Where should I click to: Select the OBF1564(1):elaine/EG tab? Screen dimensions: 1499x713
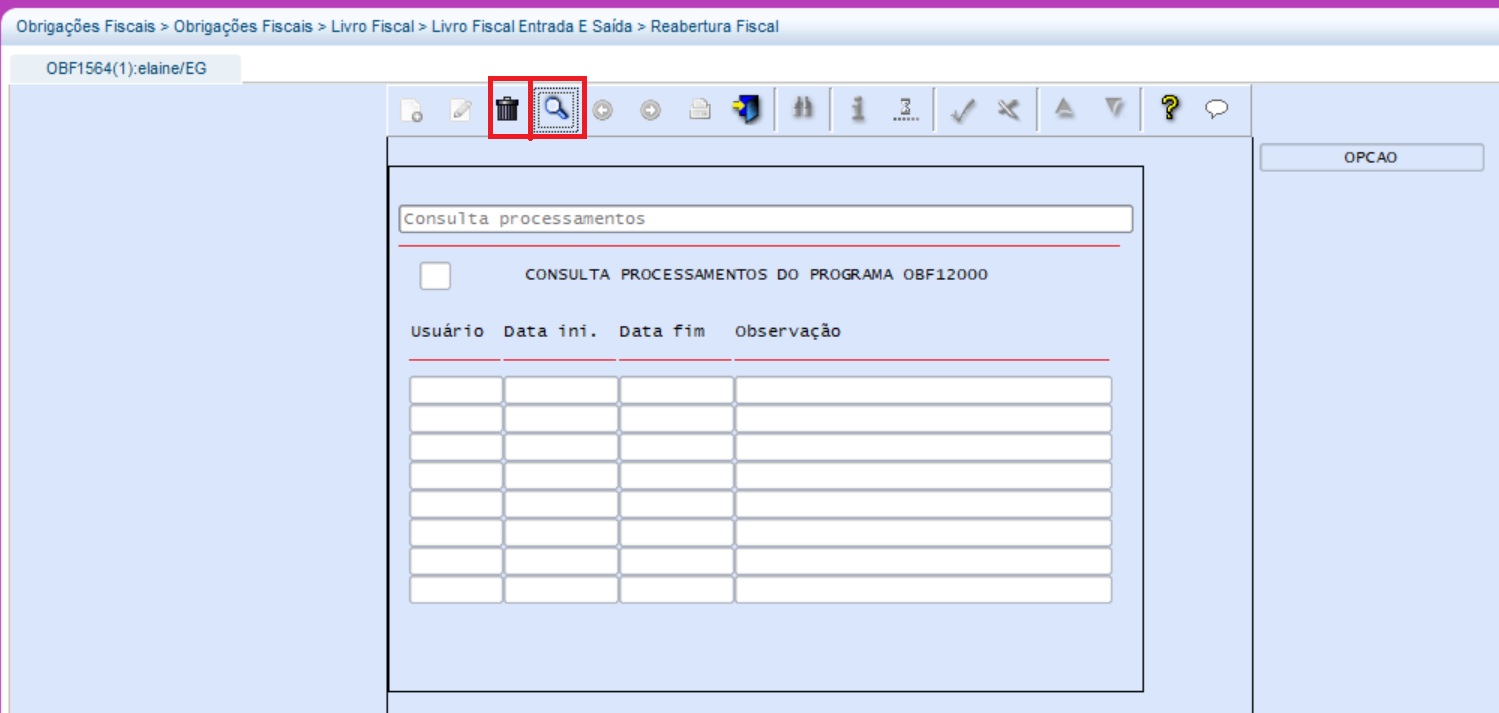pyautogui.click(x=125, y=69)
